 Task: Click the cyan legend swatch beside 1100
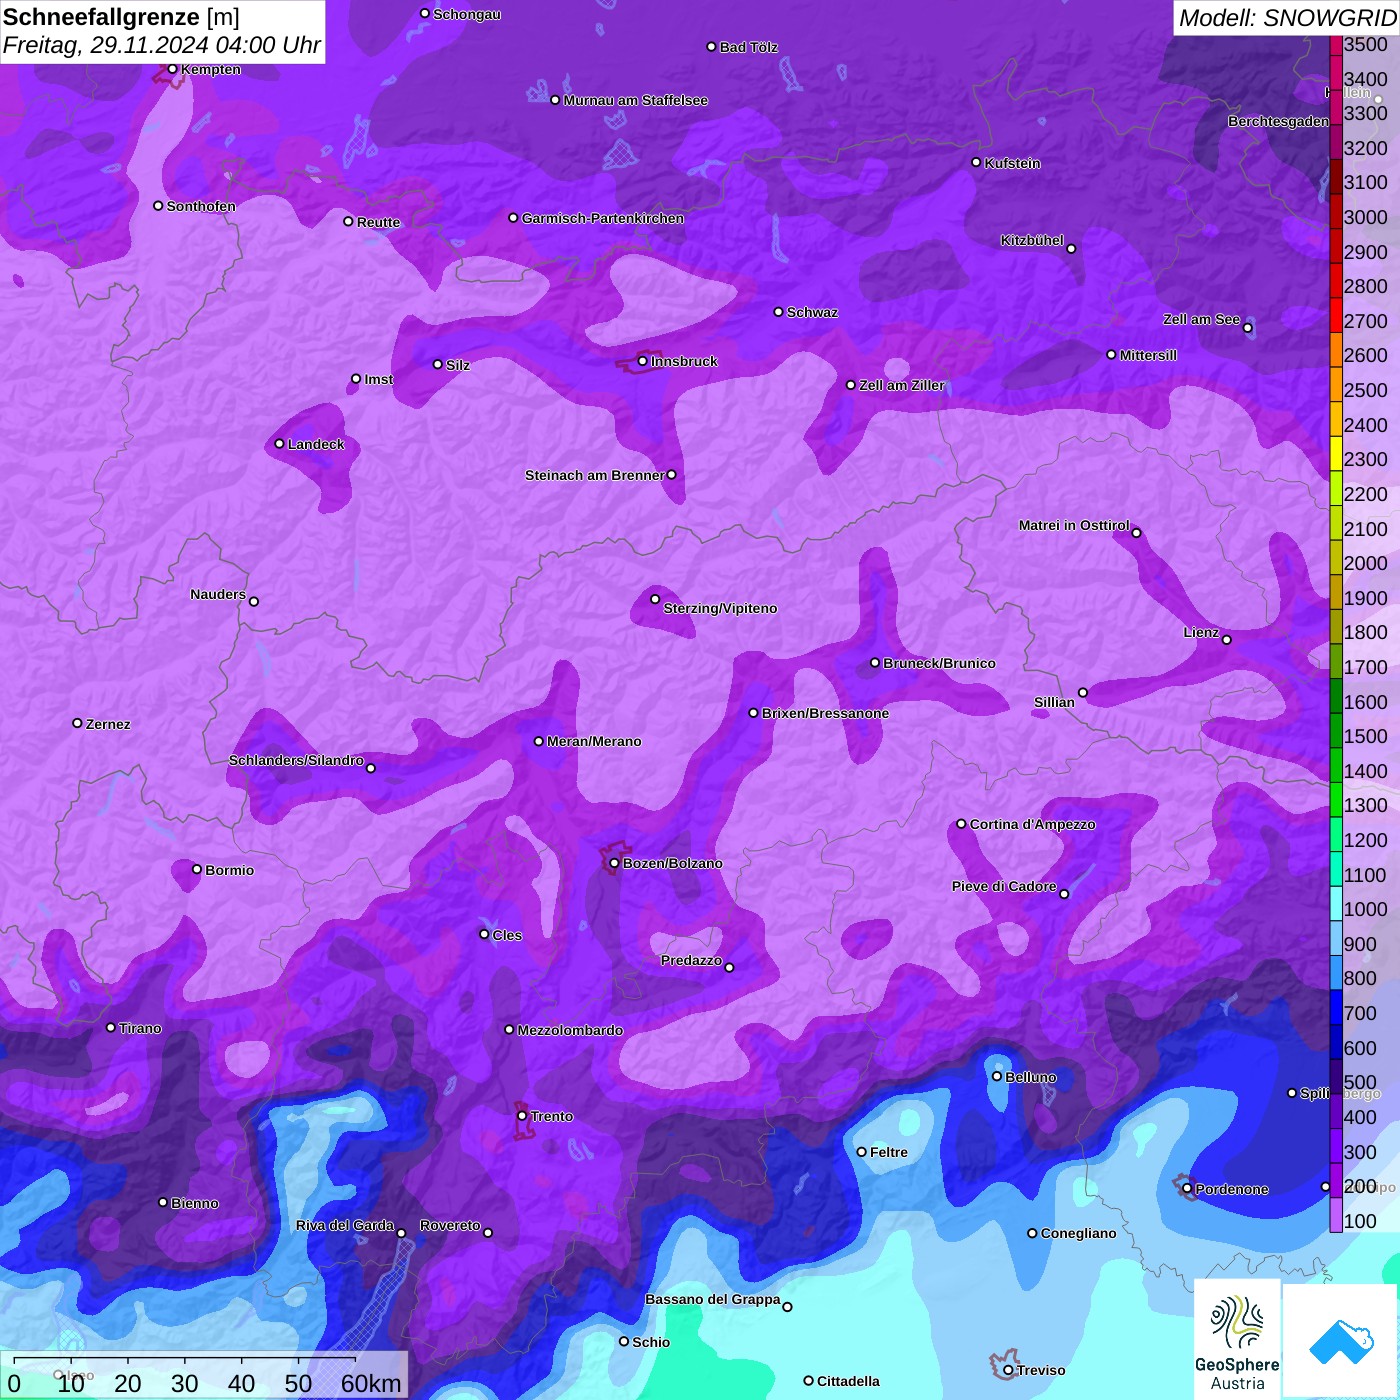click(x=1336, y=869)
